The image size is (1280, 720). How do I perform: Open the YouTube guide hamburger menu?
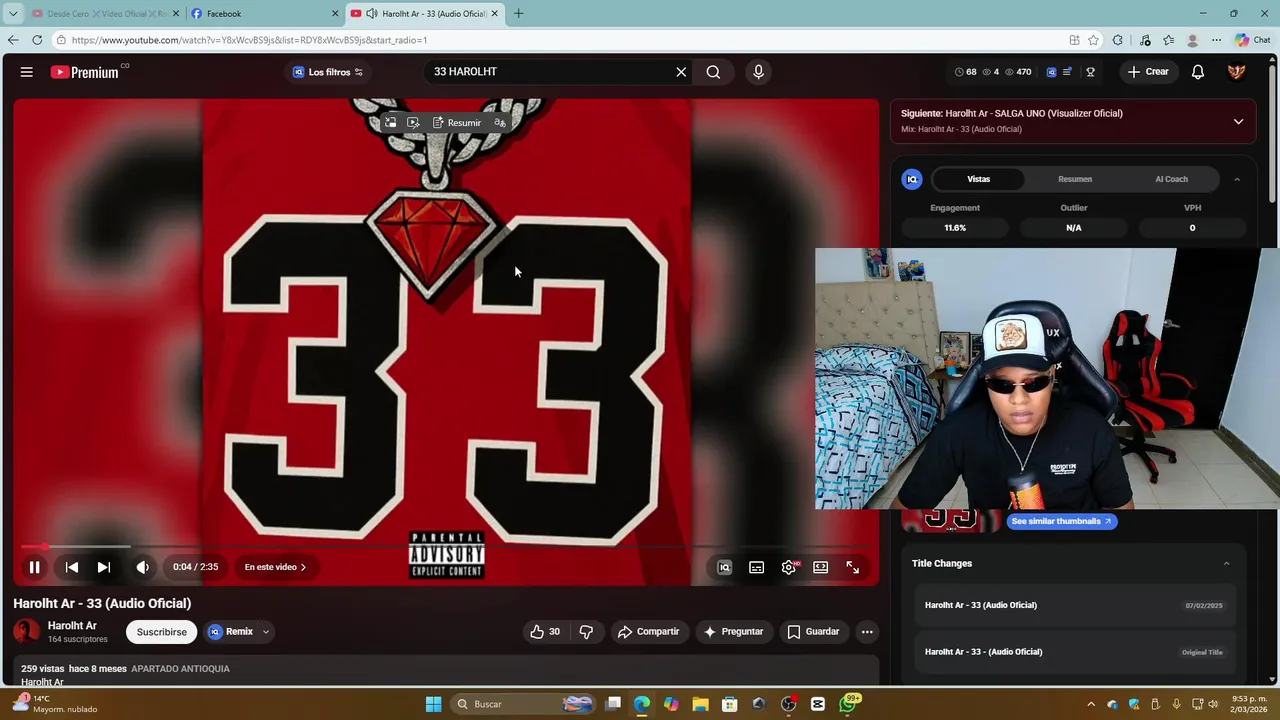pyautogui.click(x=27, y=72)
